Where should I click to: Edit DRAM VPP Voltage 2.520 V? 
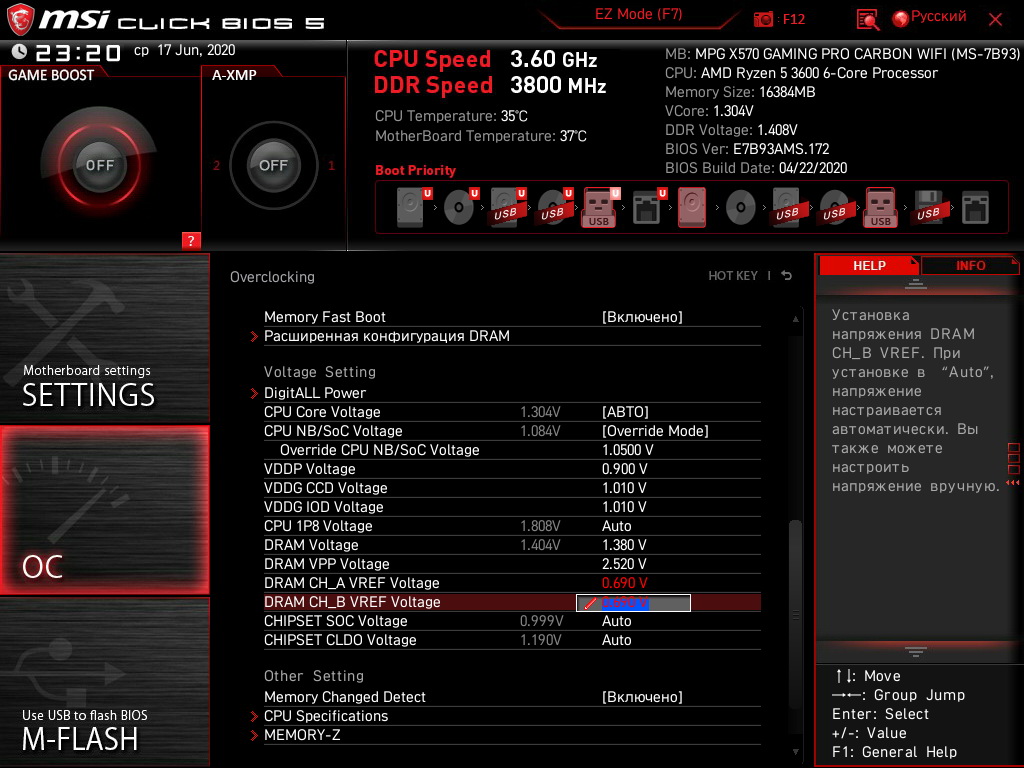[624, 564]
